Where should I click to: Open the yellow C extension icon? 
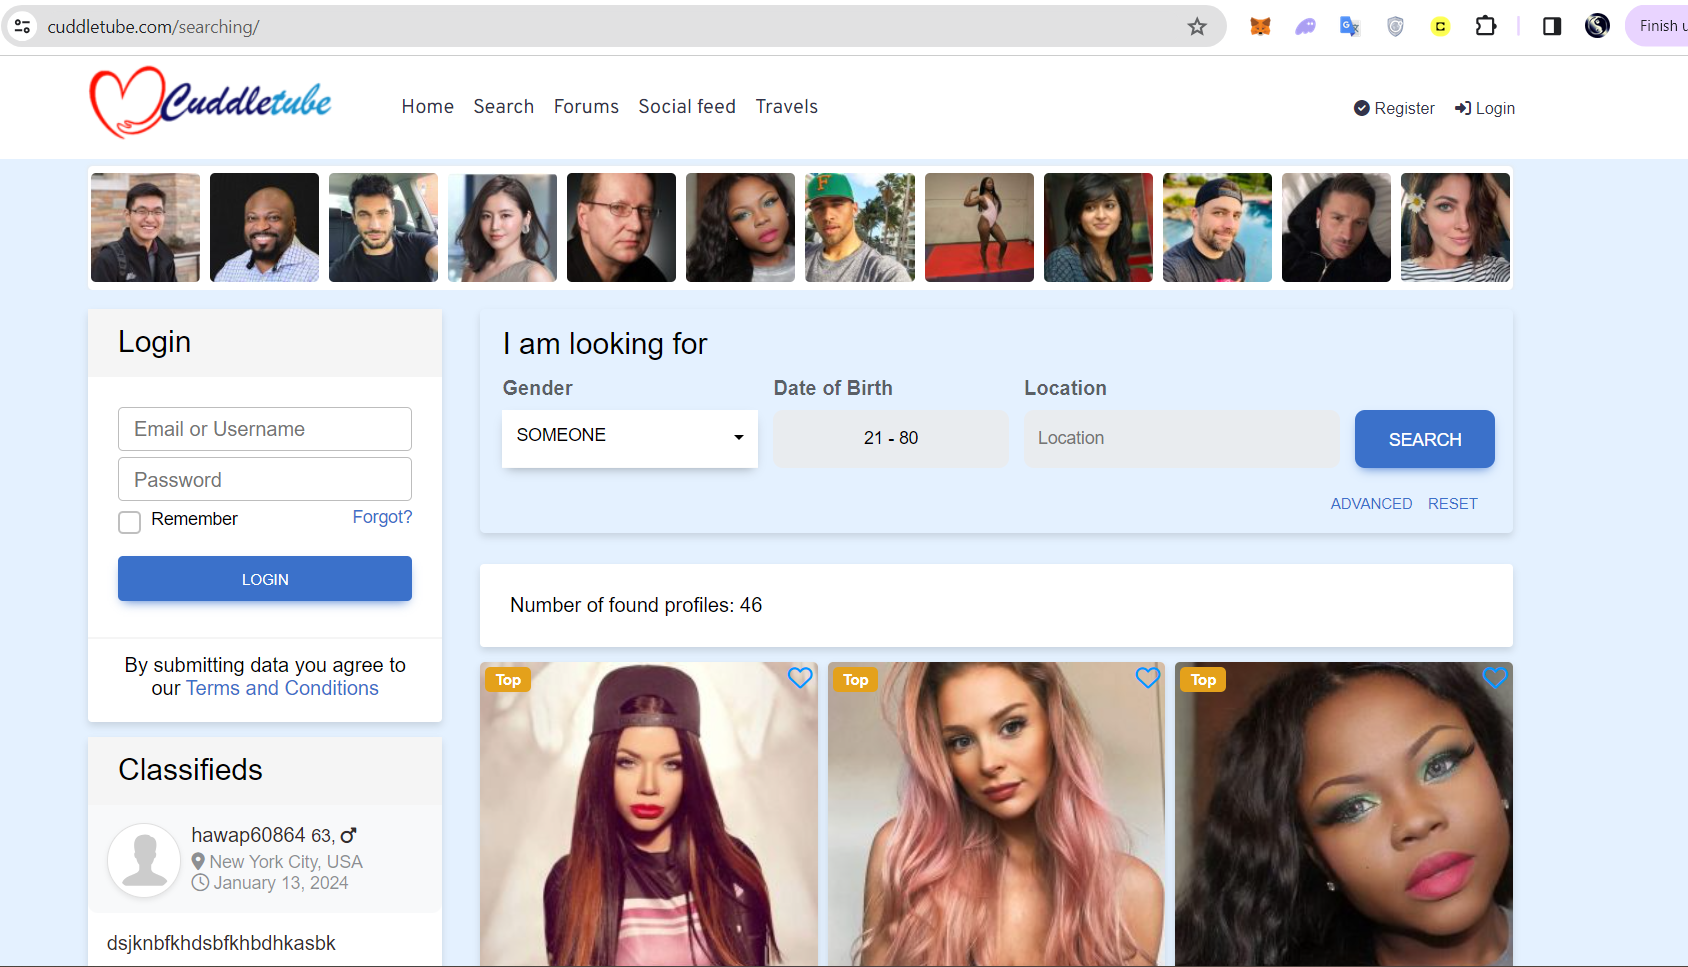[x=1440, y=27]
